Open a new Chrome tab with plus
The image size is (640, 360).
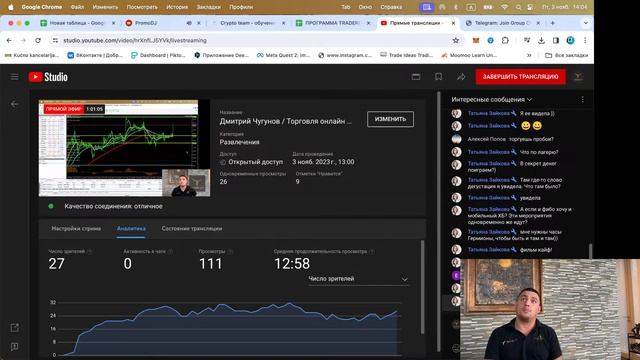pyautogui.click(x=553, y=23)
